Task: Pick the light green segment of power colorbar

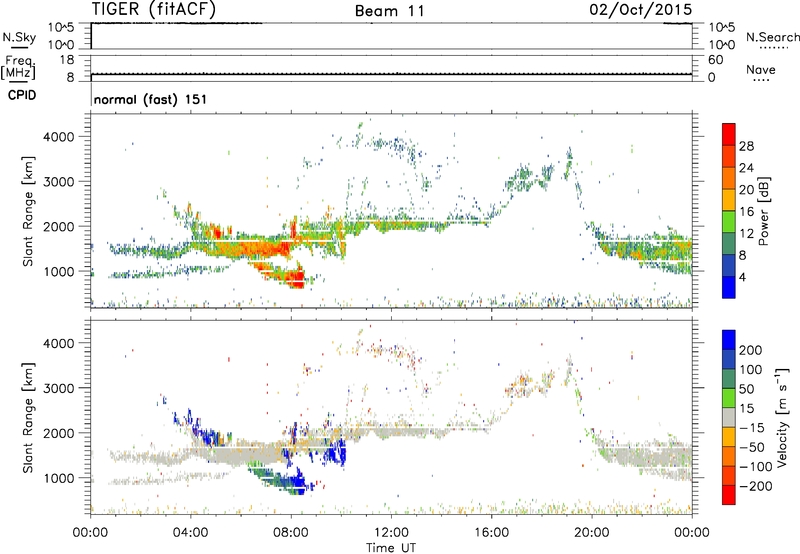Action: coord(729,221)
